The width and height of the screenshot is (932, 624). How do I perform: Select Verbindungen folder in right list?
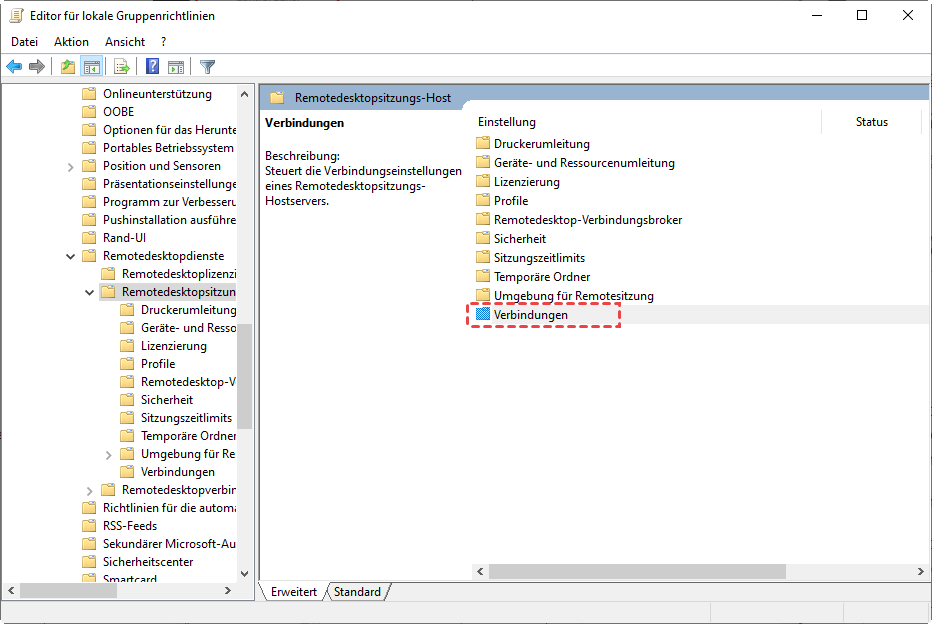(530, 315)
